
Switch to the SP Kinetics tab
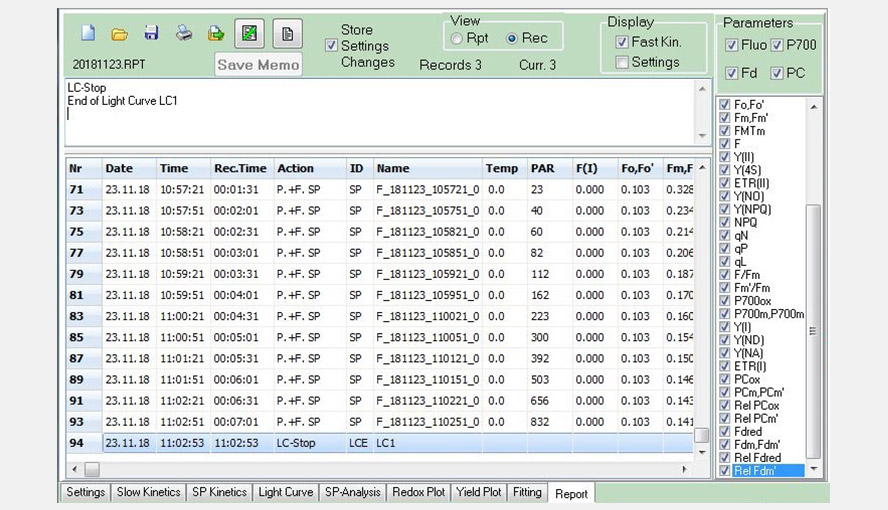tap(219, 492)
